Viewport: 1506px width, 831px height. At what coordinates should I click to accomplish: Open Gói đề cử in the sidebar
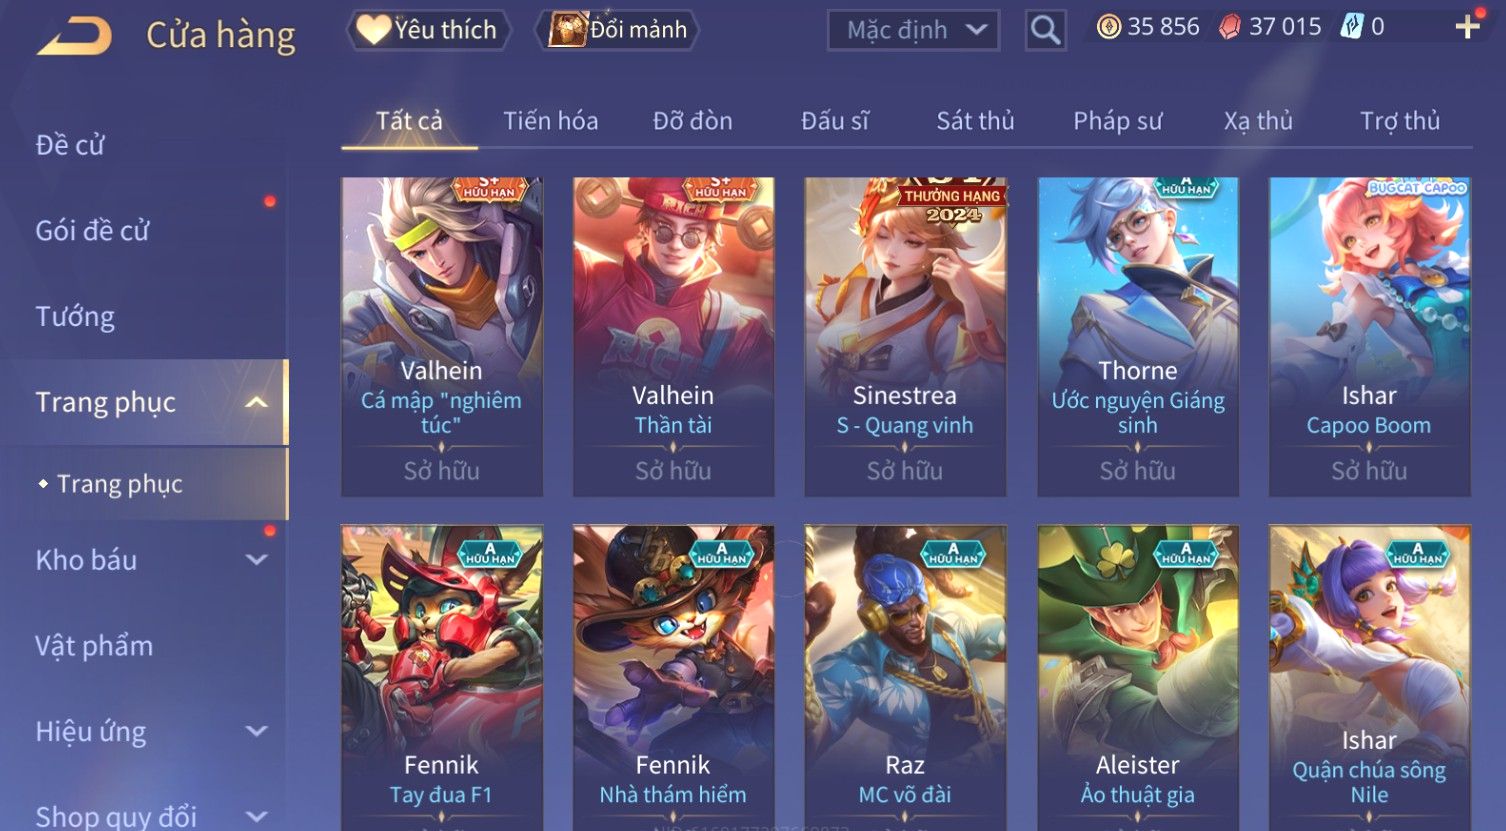point(92,231)
